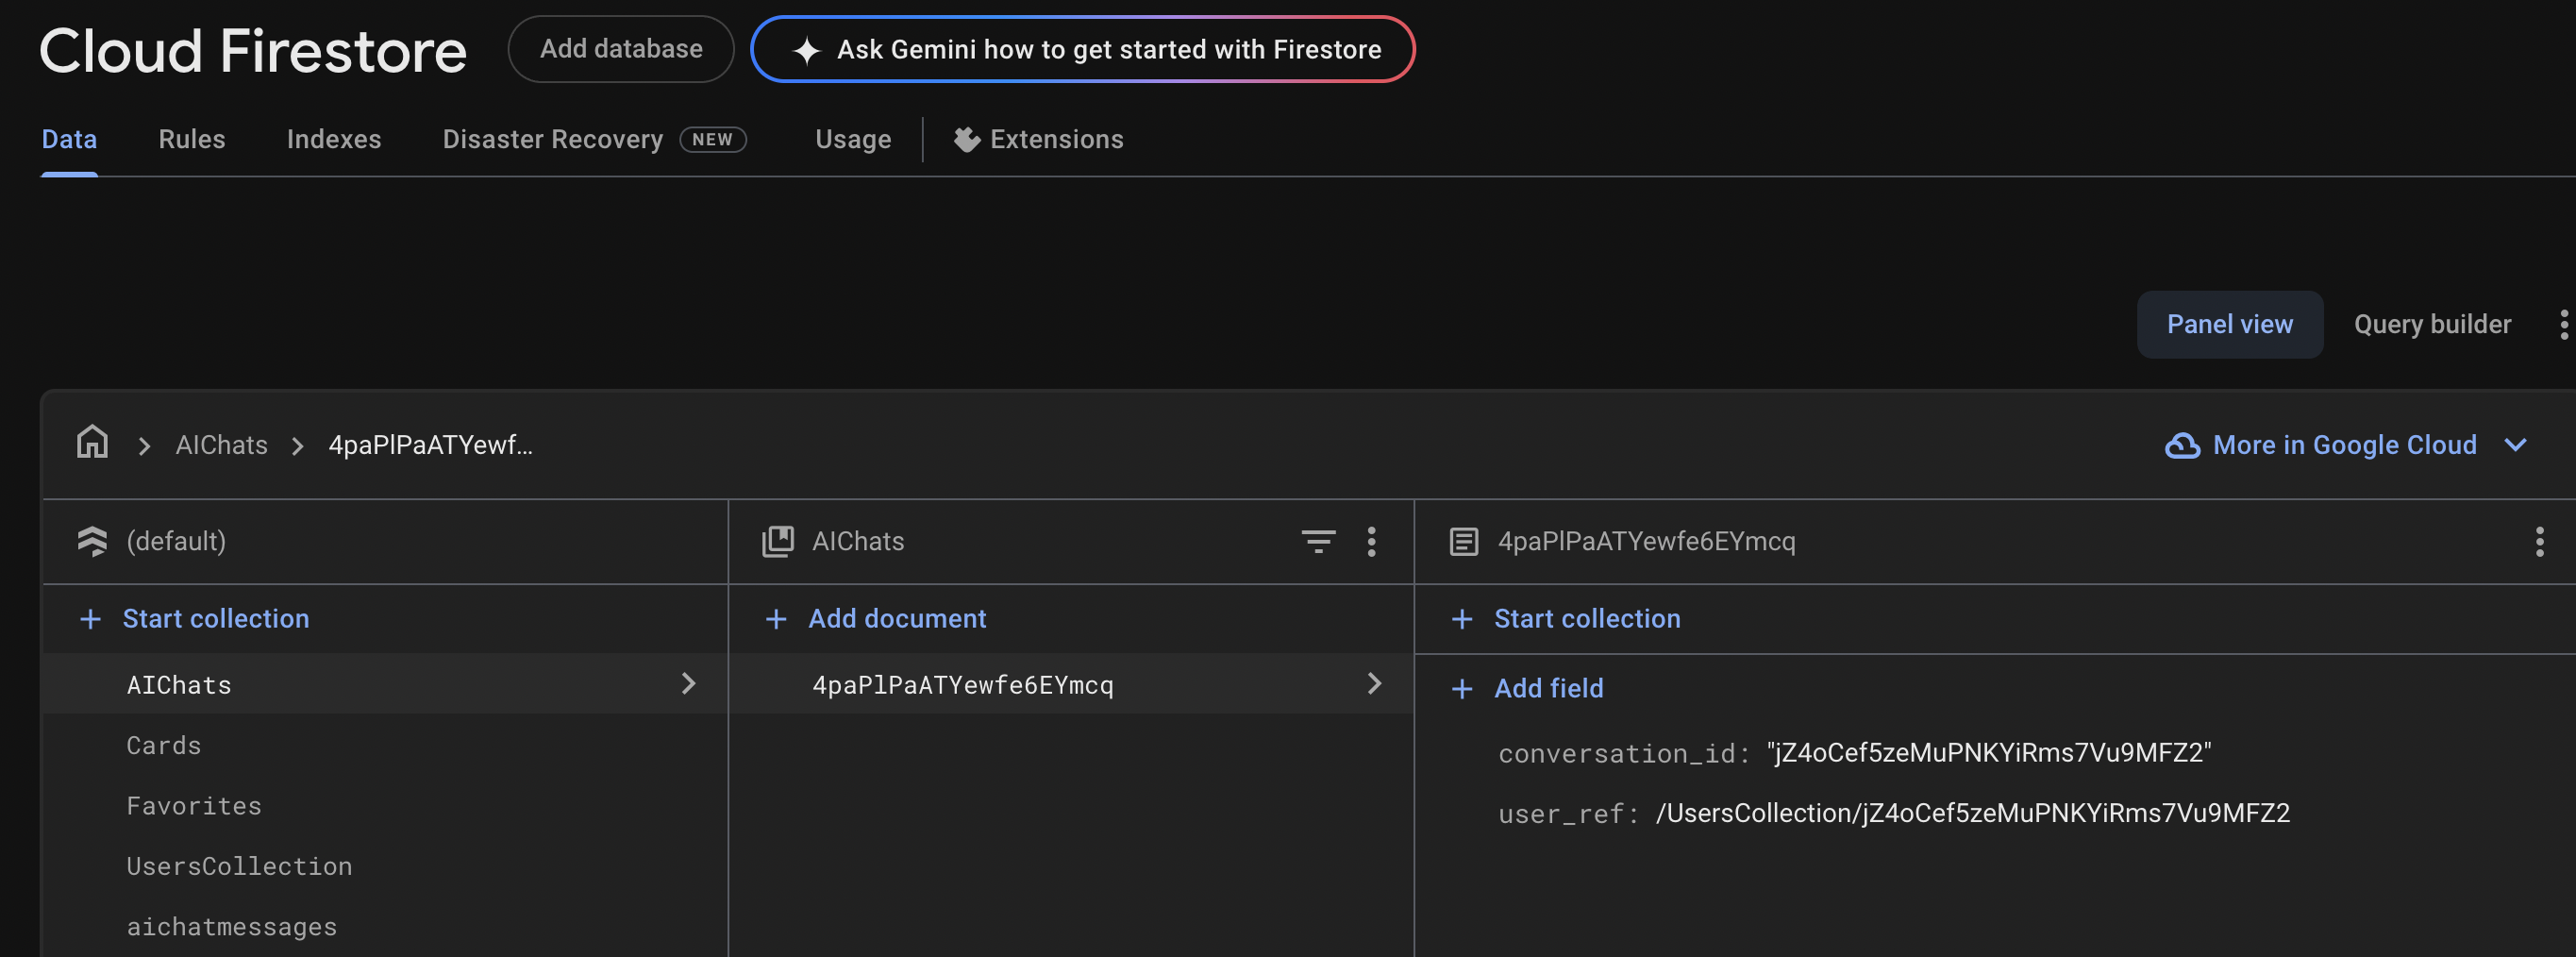The height and width of the screenshot is (957, 2576).
Task: Select Panel view
Action: click(2229, 325)
